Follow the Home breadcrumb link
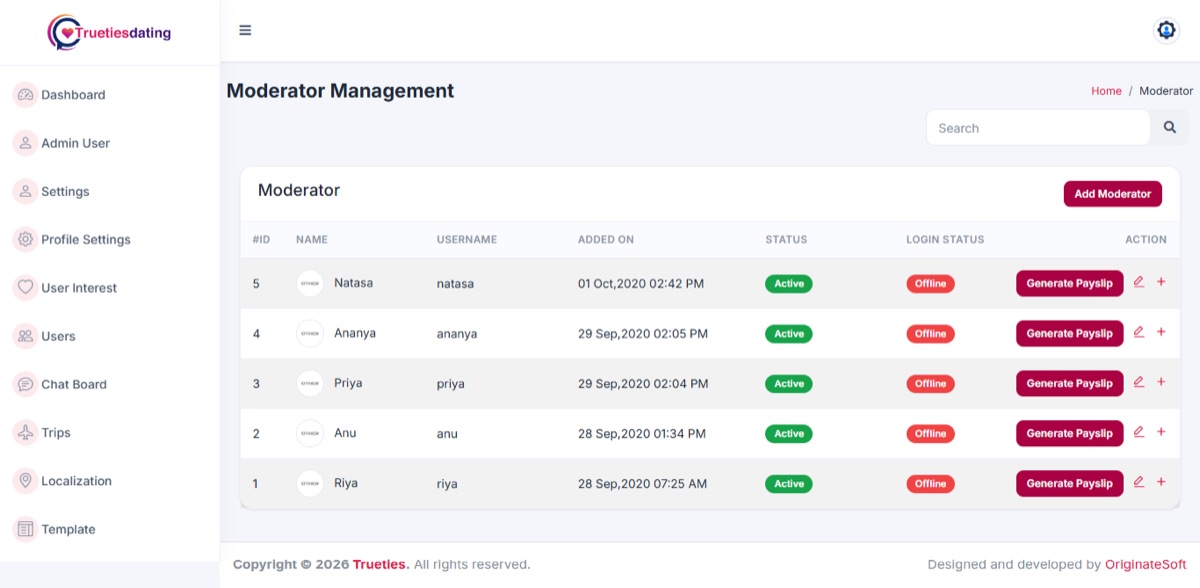Viewport: 1200px width, 588px height. click(1106, 91)
